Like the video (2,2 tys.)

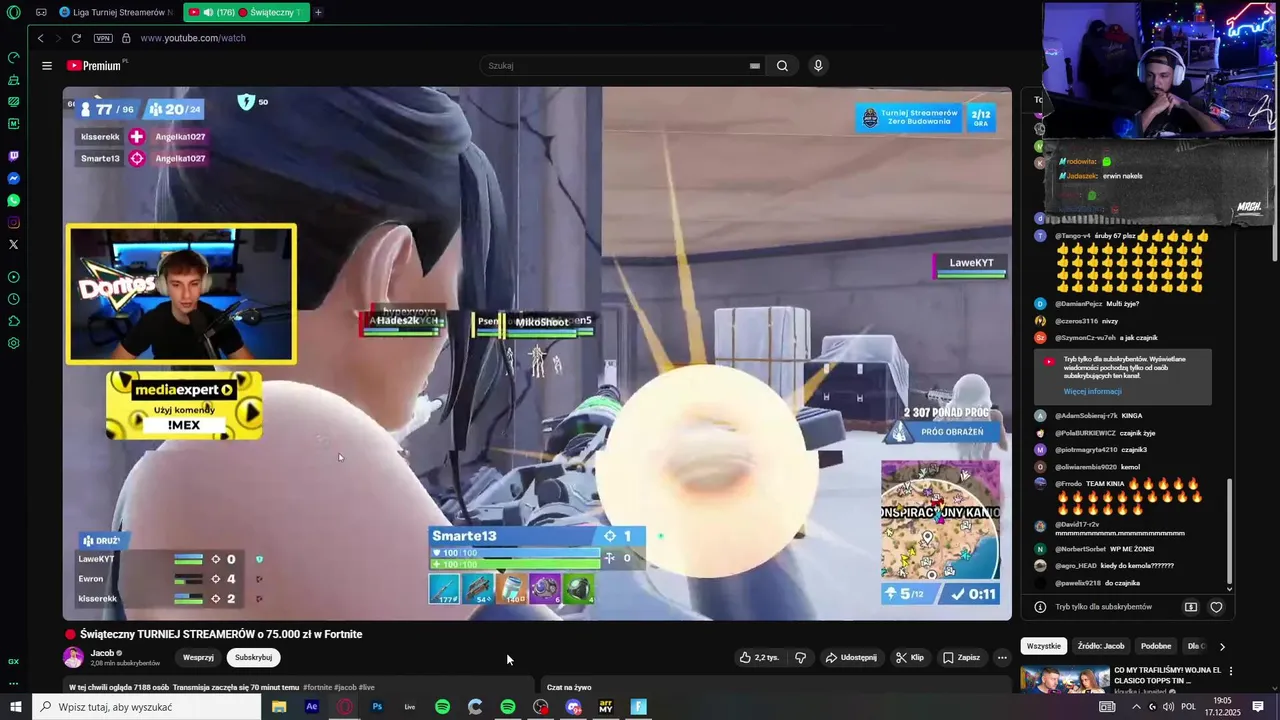coord(759,657)
